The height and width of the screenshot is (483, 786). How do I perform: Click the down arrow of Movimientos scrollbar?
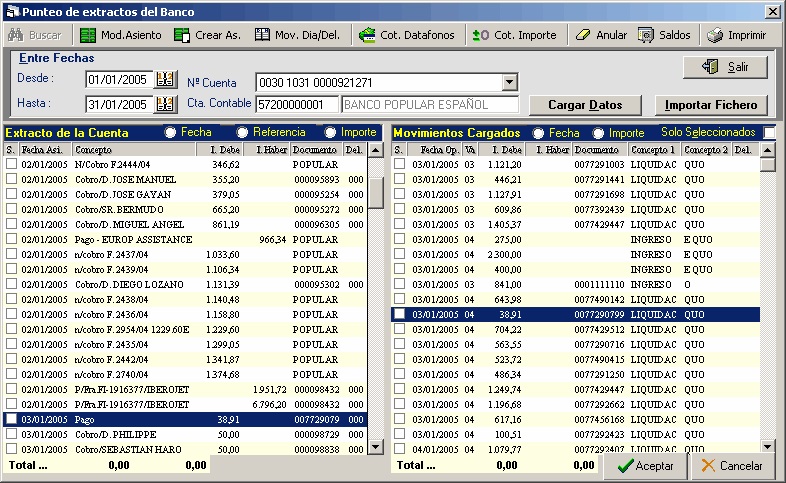(x=767, y=446)
